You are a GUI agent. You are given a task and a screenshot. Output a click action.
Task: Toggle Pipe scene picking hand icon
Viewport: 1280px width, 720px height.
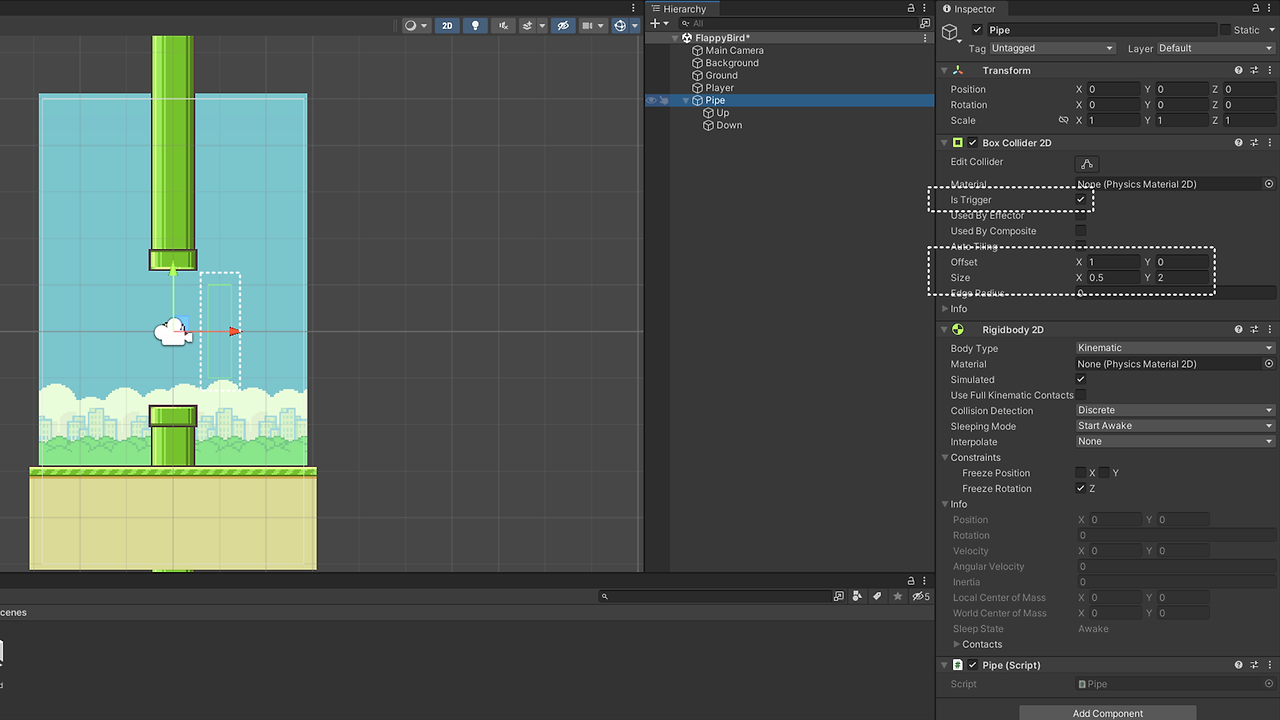[664, 100]
